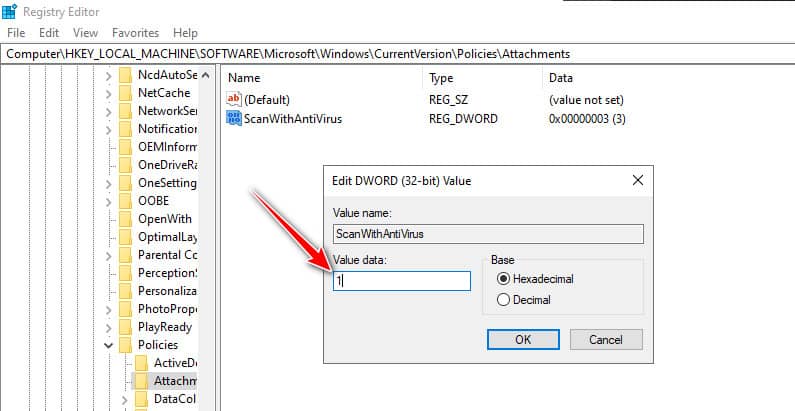Click the Parental Co folder icon
Viewport: 795px width, 411px height.
[125, 255]
